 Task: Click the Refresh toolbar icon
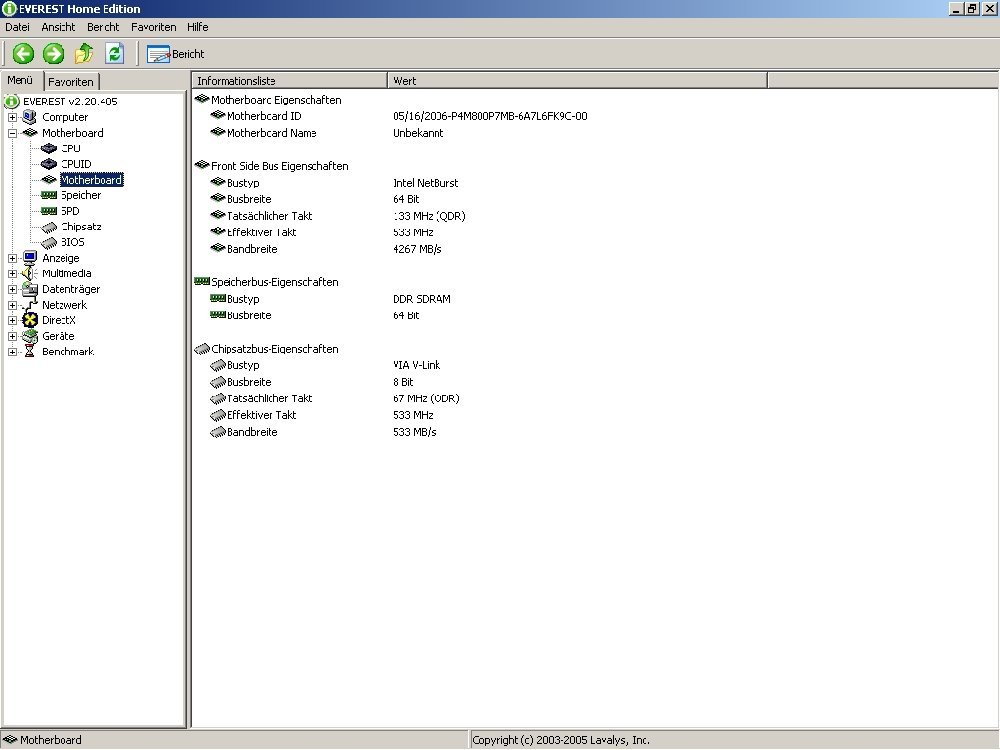(x=114, y=54)
